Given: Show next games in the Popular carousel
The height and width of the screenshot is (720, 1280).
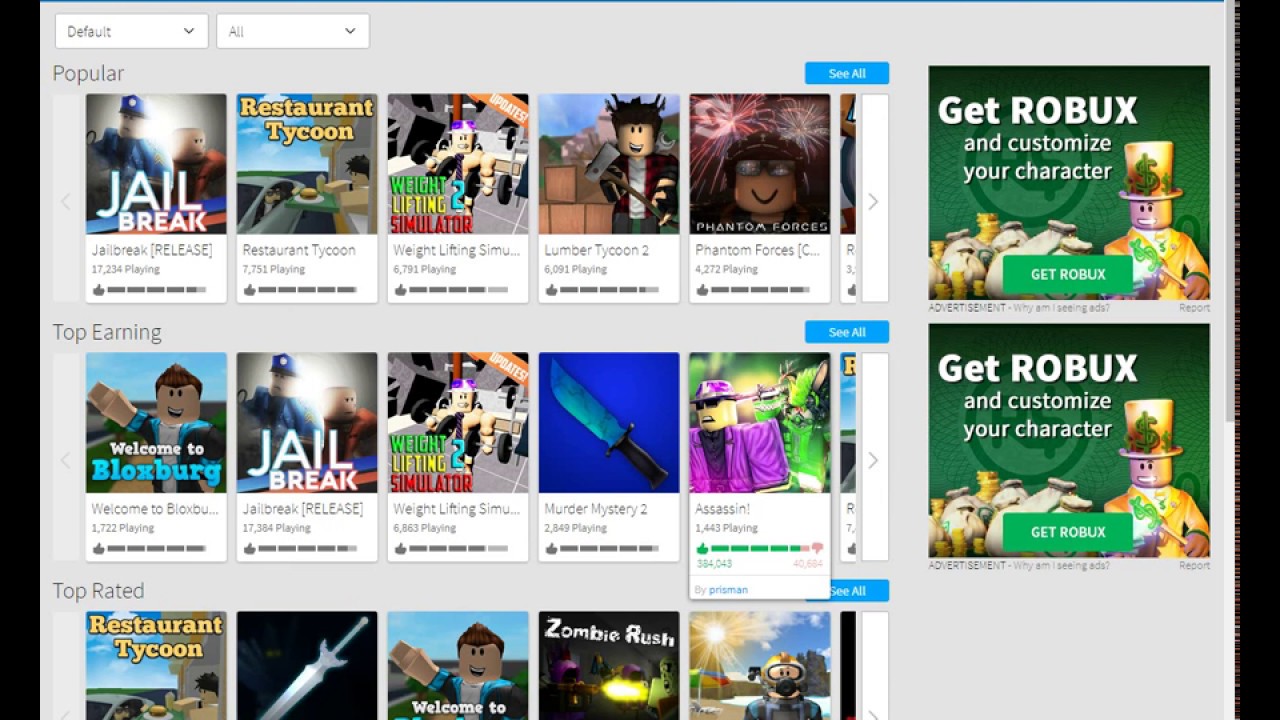Looking at the screenshot, I should 874,201.
